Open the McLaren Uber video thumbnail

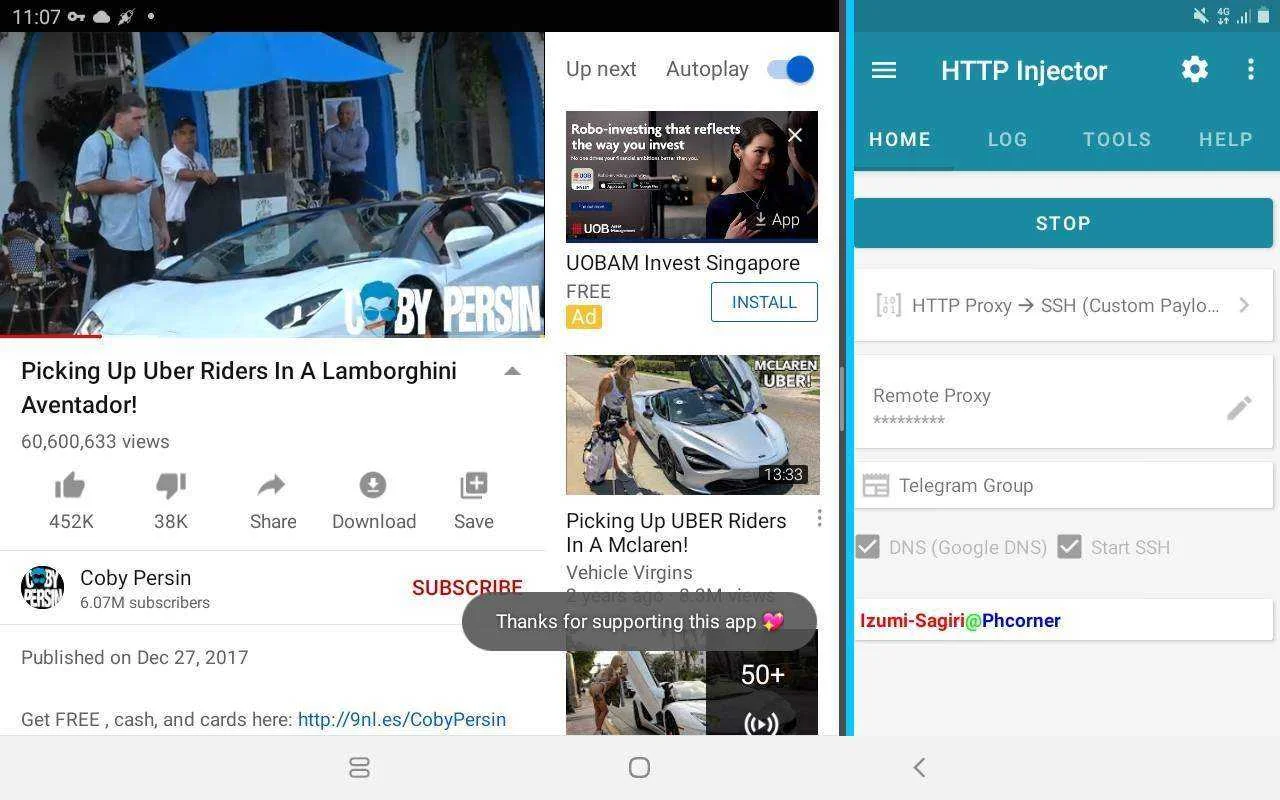[693, 425]
